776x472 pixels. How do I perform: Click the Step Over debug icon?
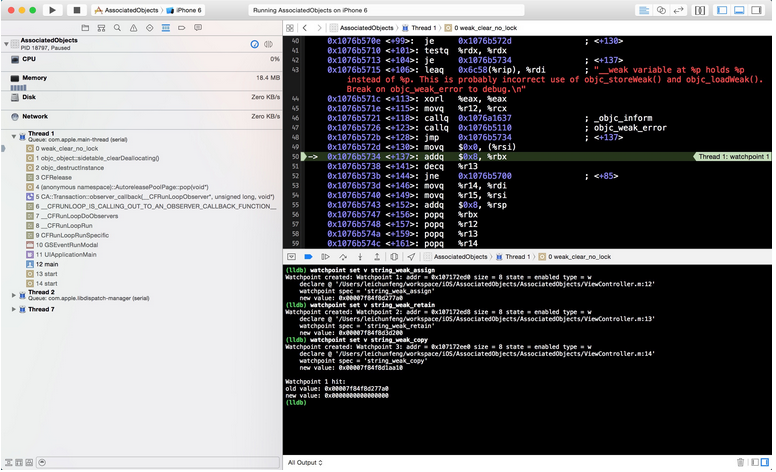[343, 257]
